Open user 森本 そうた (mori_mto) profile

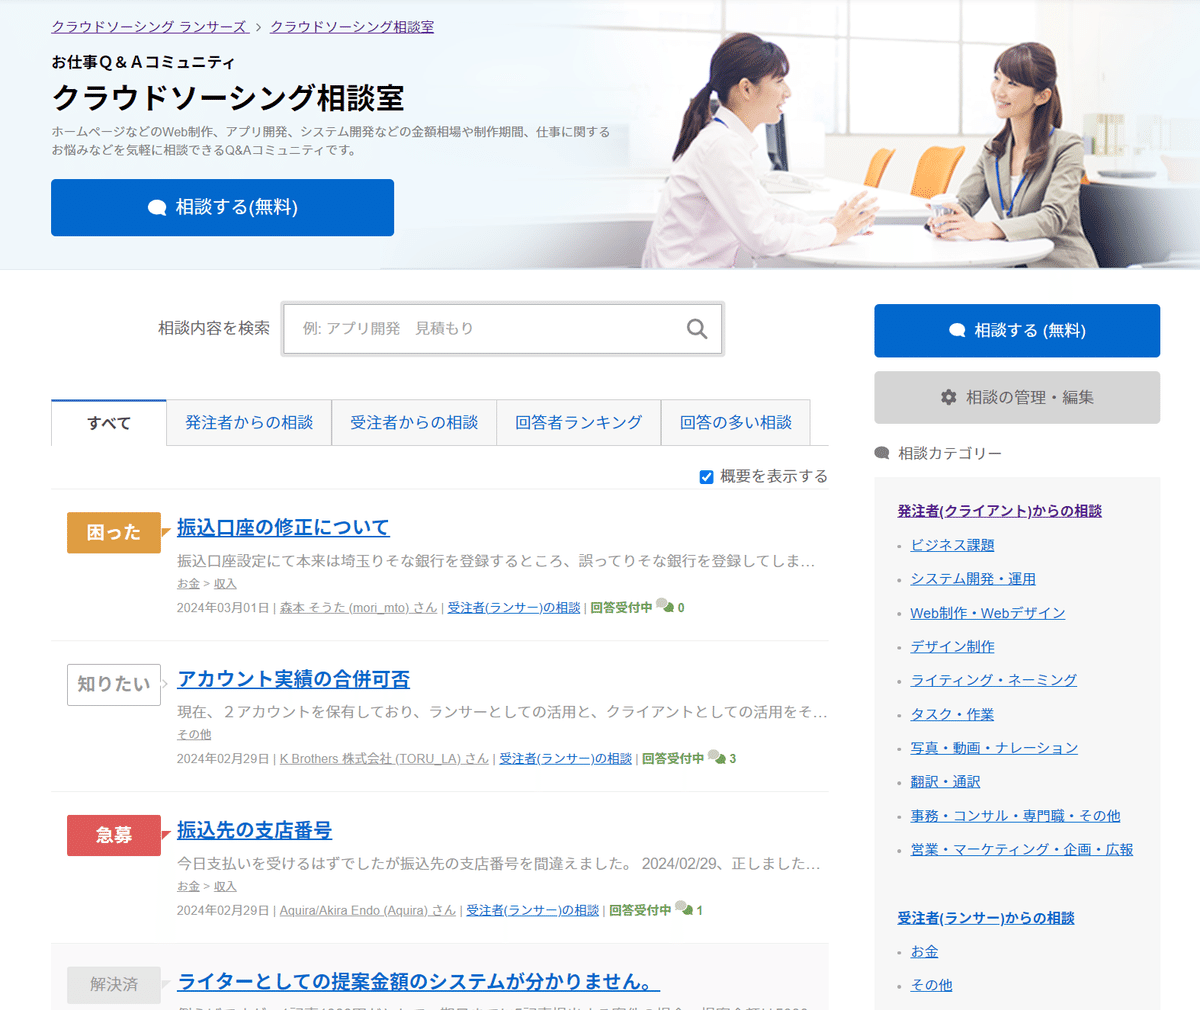358,607
